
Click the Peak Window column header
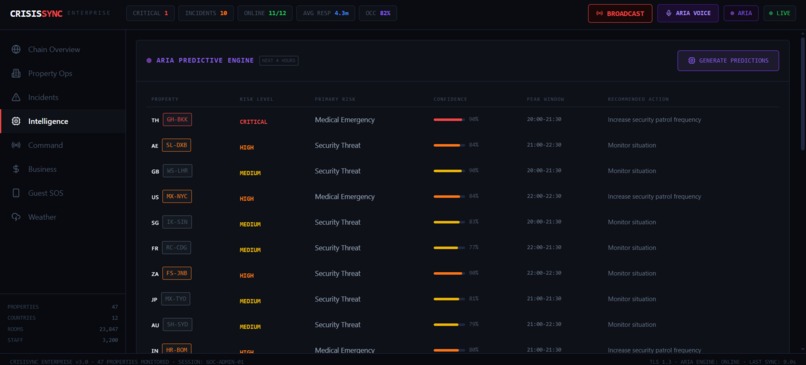click(x=545, y=99)
